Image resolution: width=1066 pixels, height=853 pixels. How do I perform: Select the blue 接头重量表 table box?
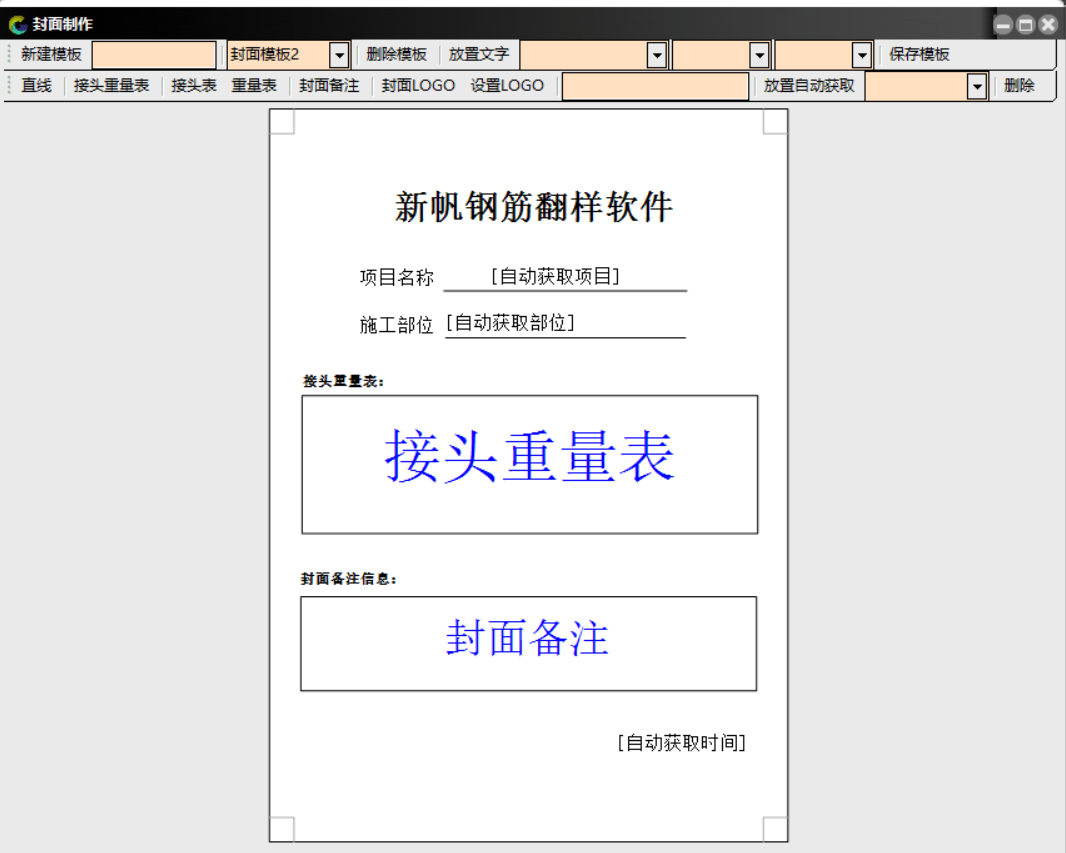(530, 464)
